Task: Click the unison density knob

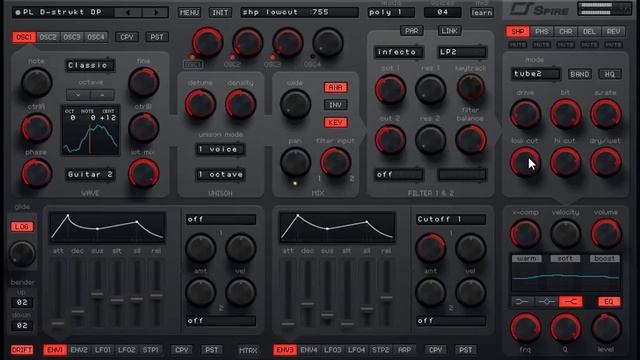Action: [x=240, y=104]
